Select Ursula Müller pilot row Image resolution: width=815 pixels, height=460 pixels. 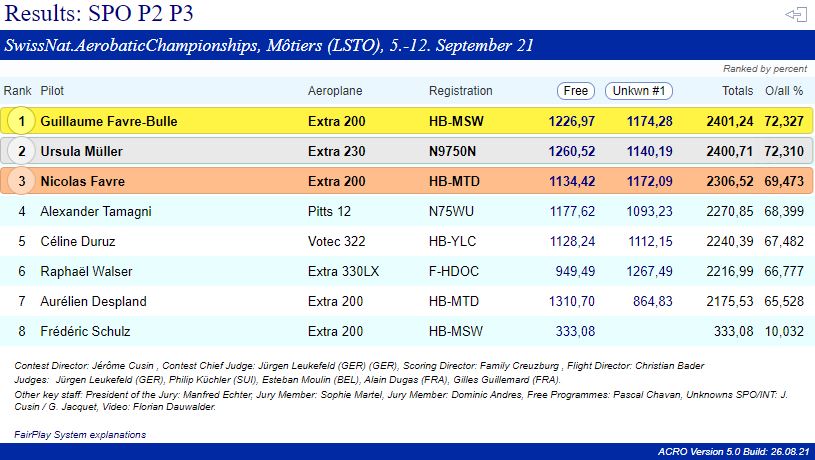[x=89, y=152]
